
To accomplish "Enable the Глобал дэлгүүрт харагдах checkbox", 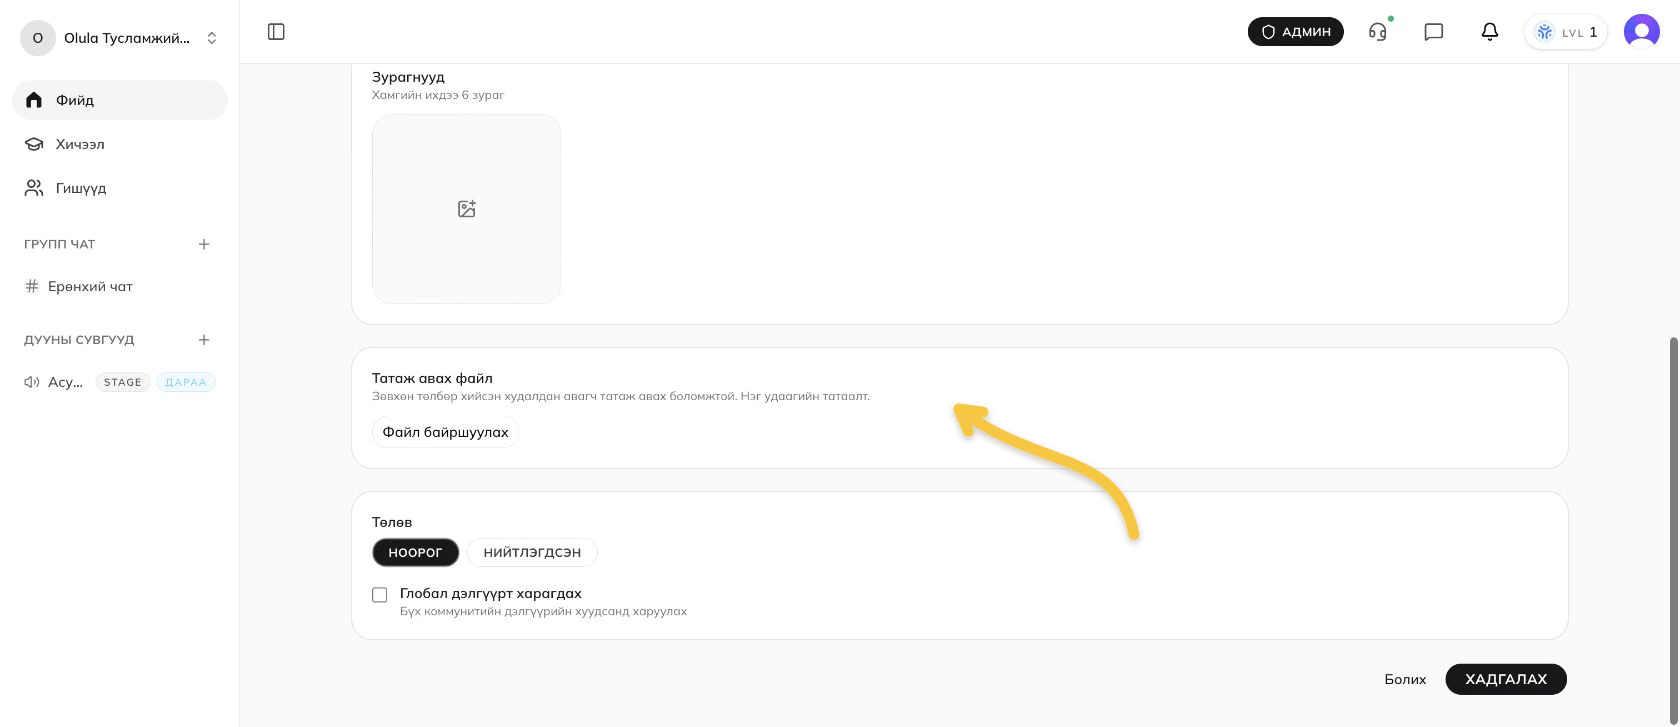I will pos(380,595).
